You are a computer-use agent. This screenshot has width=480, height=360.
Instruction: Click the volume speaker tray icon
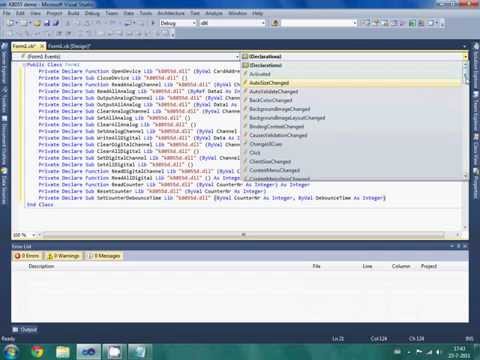click(438, 352)
